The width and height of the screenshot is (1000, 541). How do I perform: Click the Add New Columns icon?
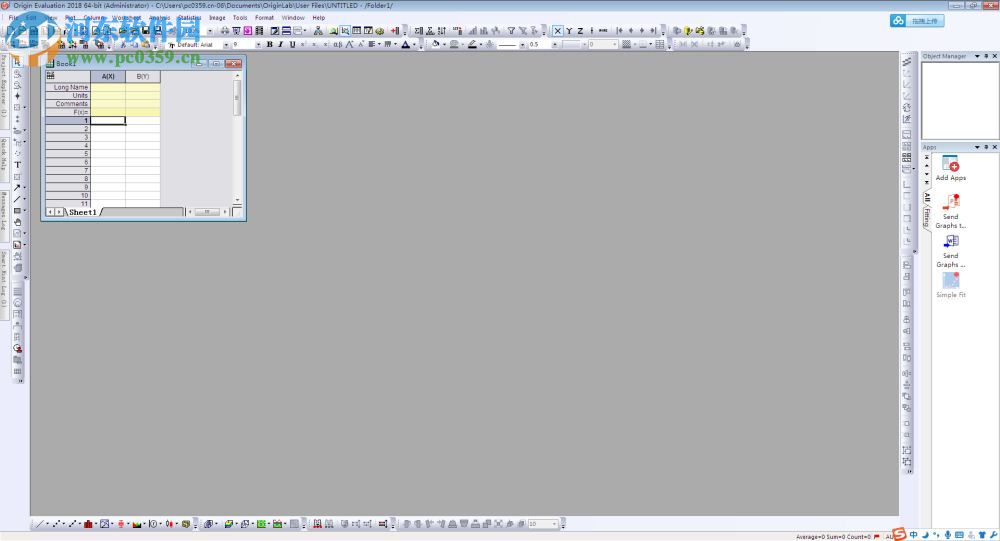coord(395,31)
